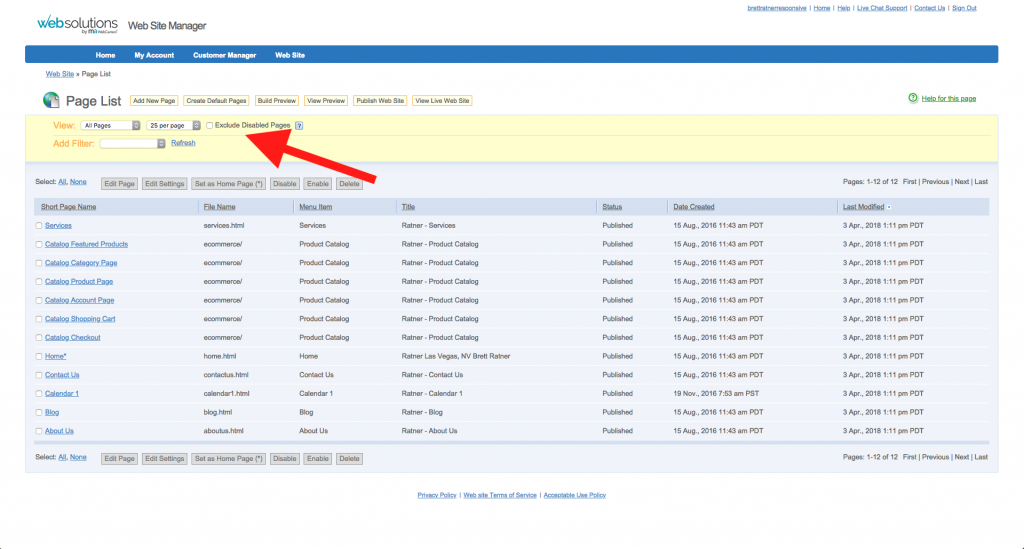This screenshot has height=549, width=1024.
Task: Select the Catalog Account Page checkbox
Action: click(x=39, y=300)
